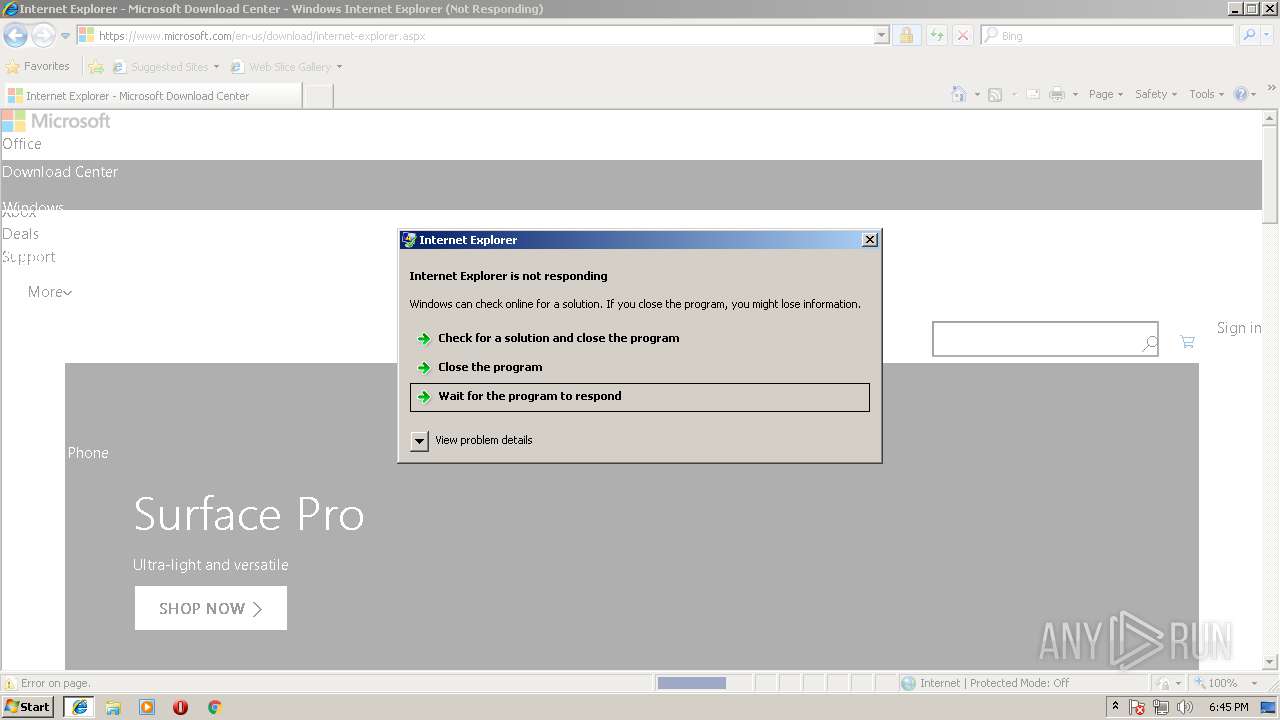Click the 6:45 PM taskbar clock
The height and width of the screenshot is (720, 1280).
click(x=1229, y=707)
